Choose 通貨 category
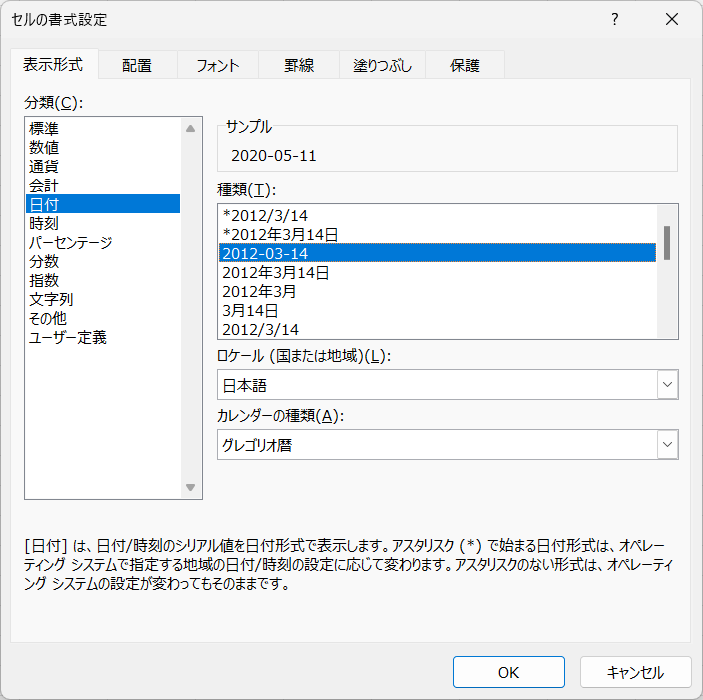Image resolution: width=703 pixels, height=700 pixels. 103,166
